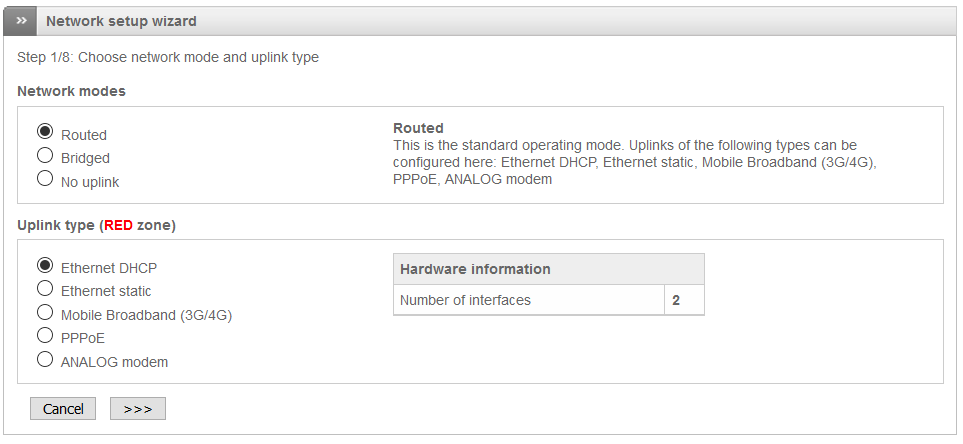Screen dimensions: 963x444
Task: Click the Step 1/8 instruction text
Action: point(168,58)
